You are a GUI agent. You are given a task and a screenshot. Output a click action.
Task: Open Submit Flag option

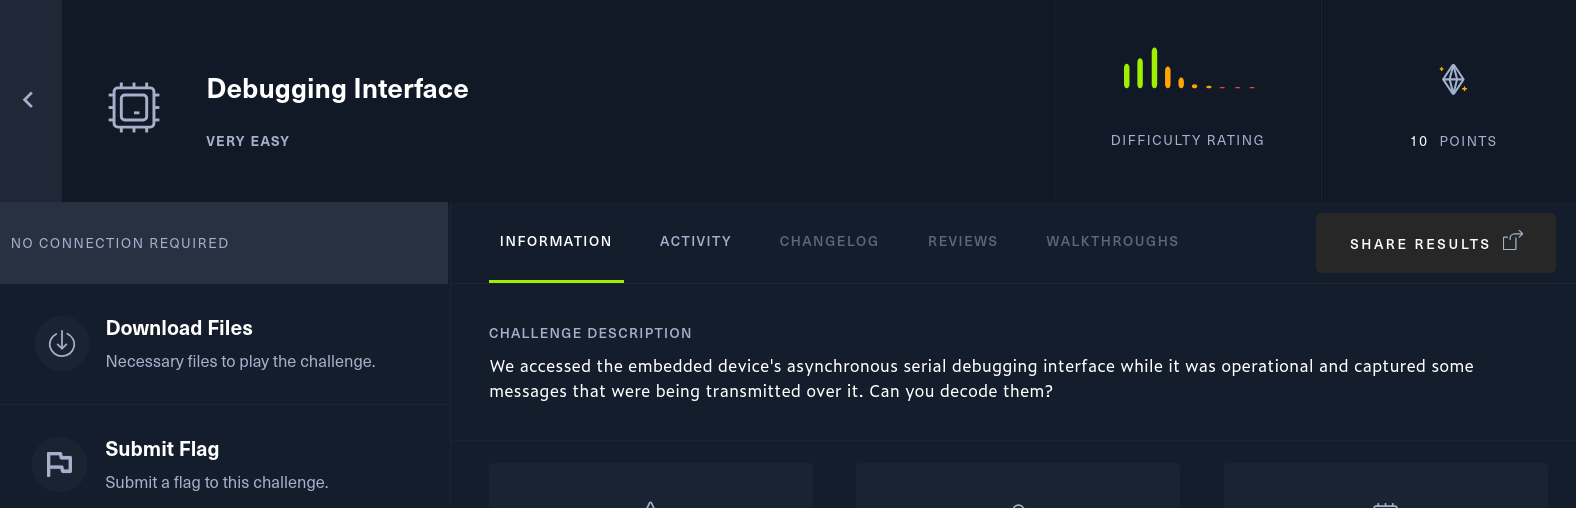point(224,464)
